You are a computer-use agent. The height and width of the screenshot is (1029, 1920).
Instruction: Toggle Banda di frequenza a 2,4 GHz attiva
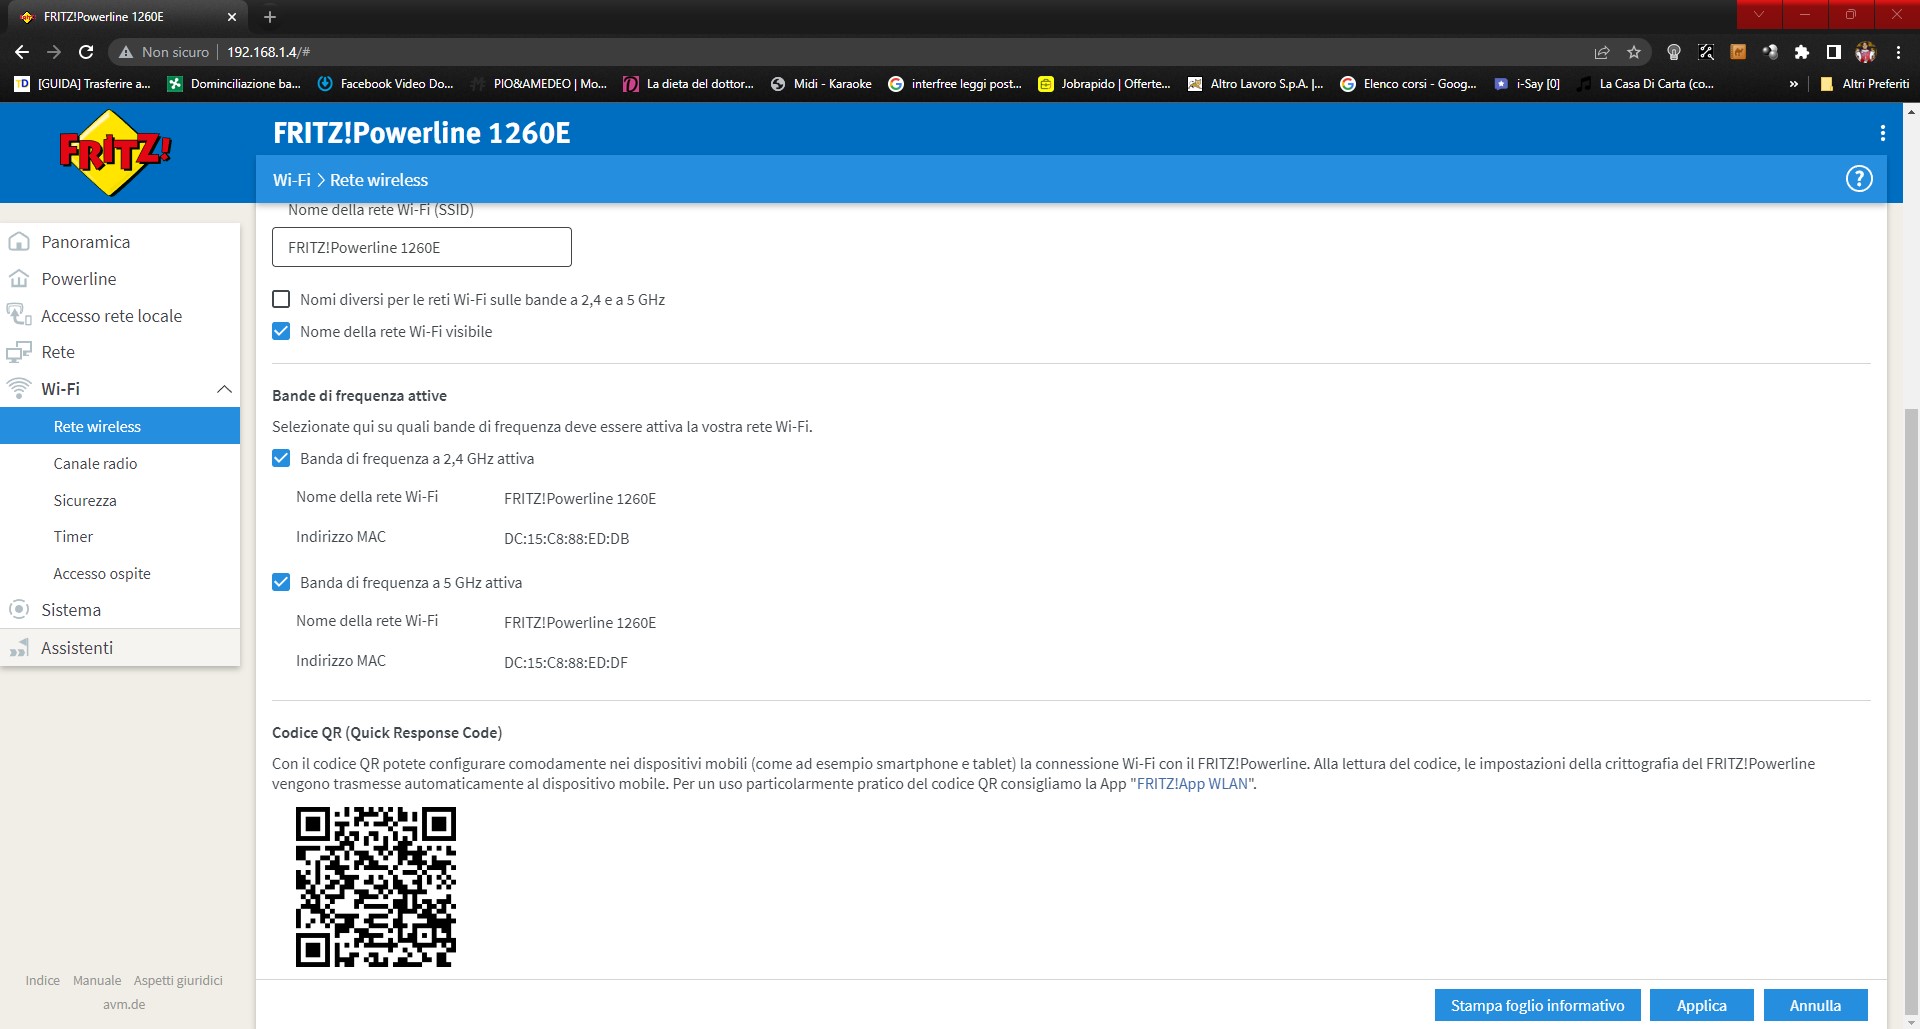pos(281,458)
